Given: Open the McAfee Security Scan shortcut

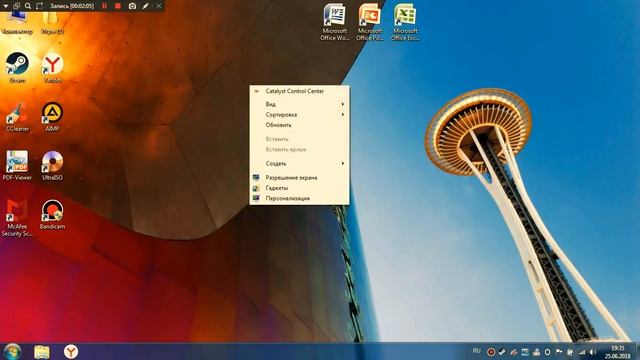Looking at the screenshot, I should (17, 218).
